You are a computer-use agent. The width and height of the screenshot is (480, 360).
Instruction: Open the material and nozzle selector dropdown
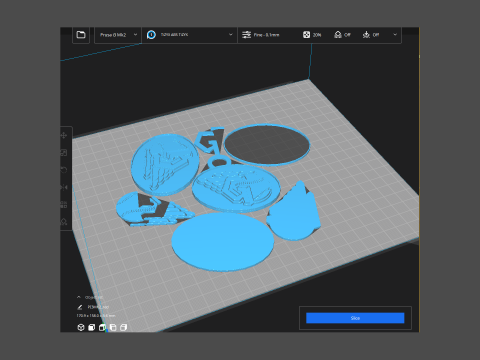(x=190, y=35)
